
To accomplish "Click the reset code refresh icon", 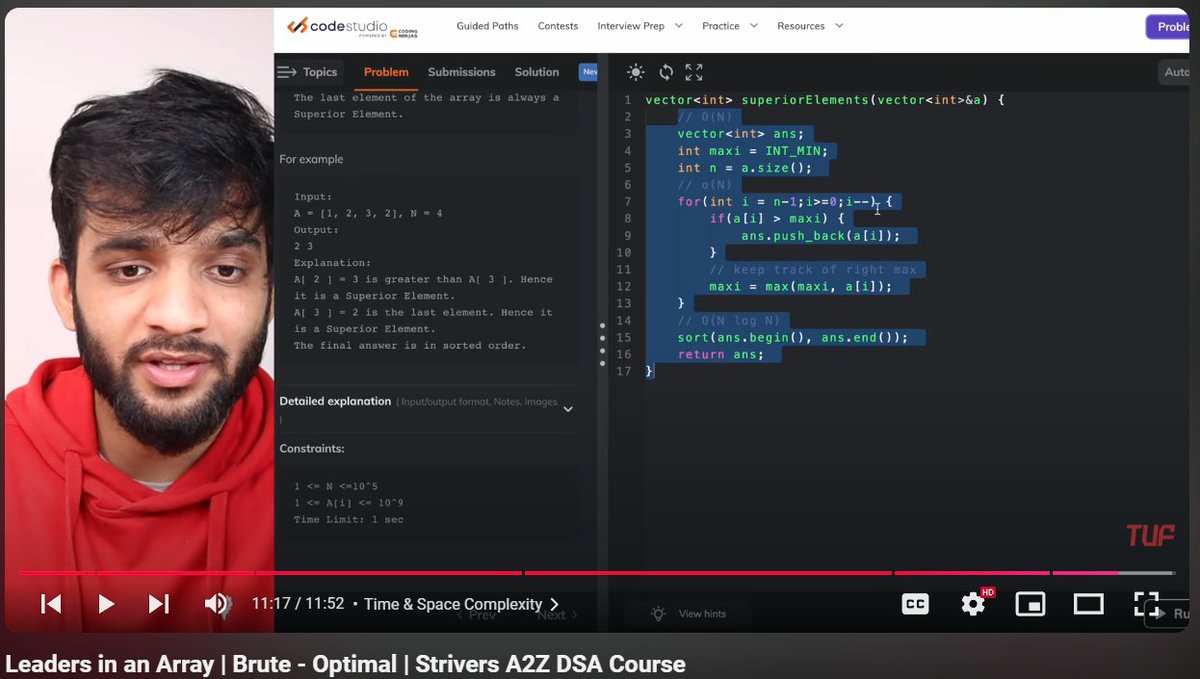I will tap(665, 72).
